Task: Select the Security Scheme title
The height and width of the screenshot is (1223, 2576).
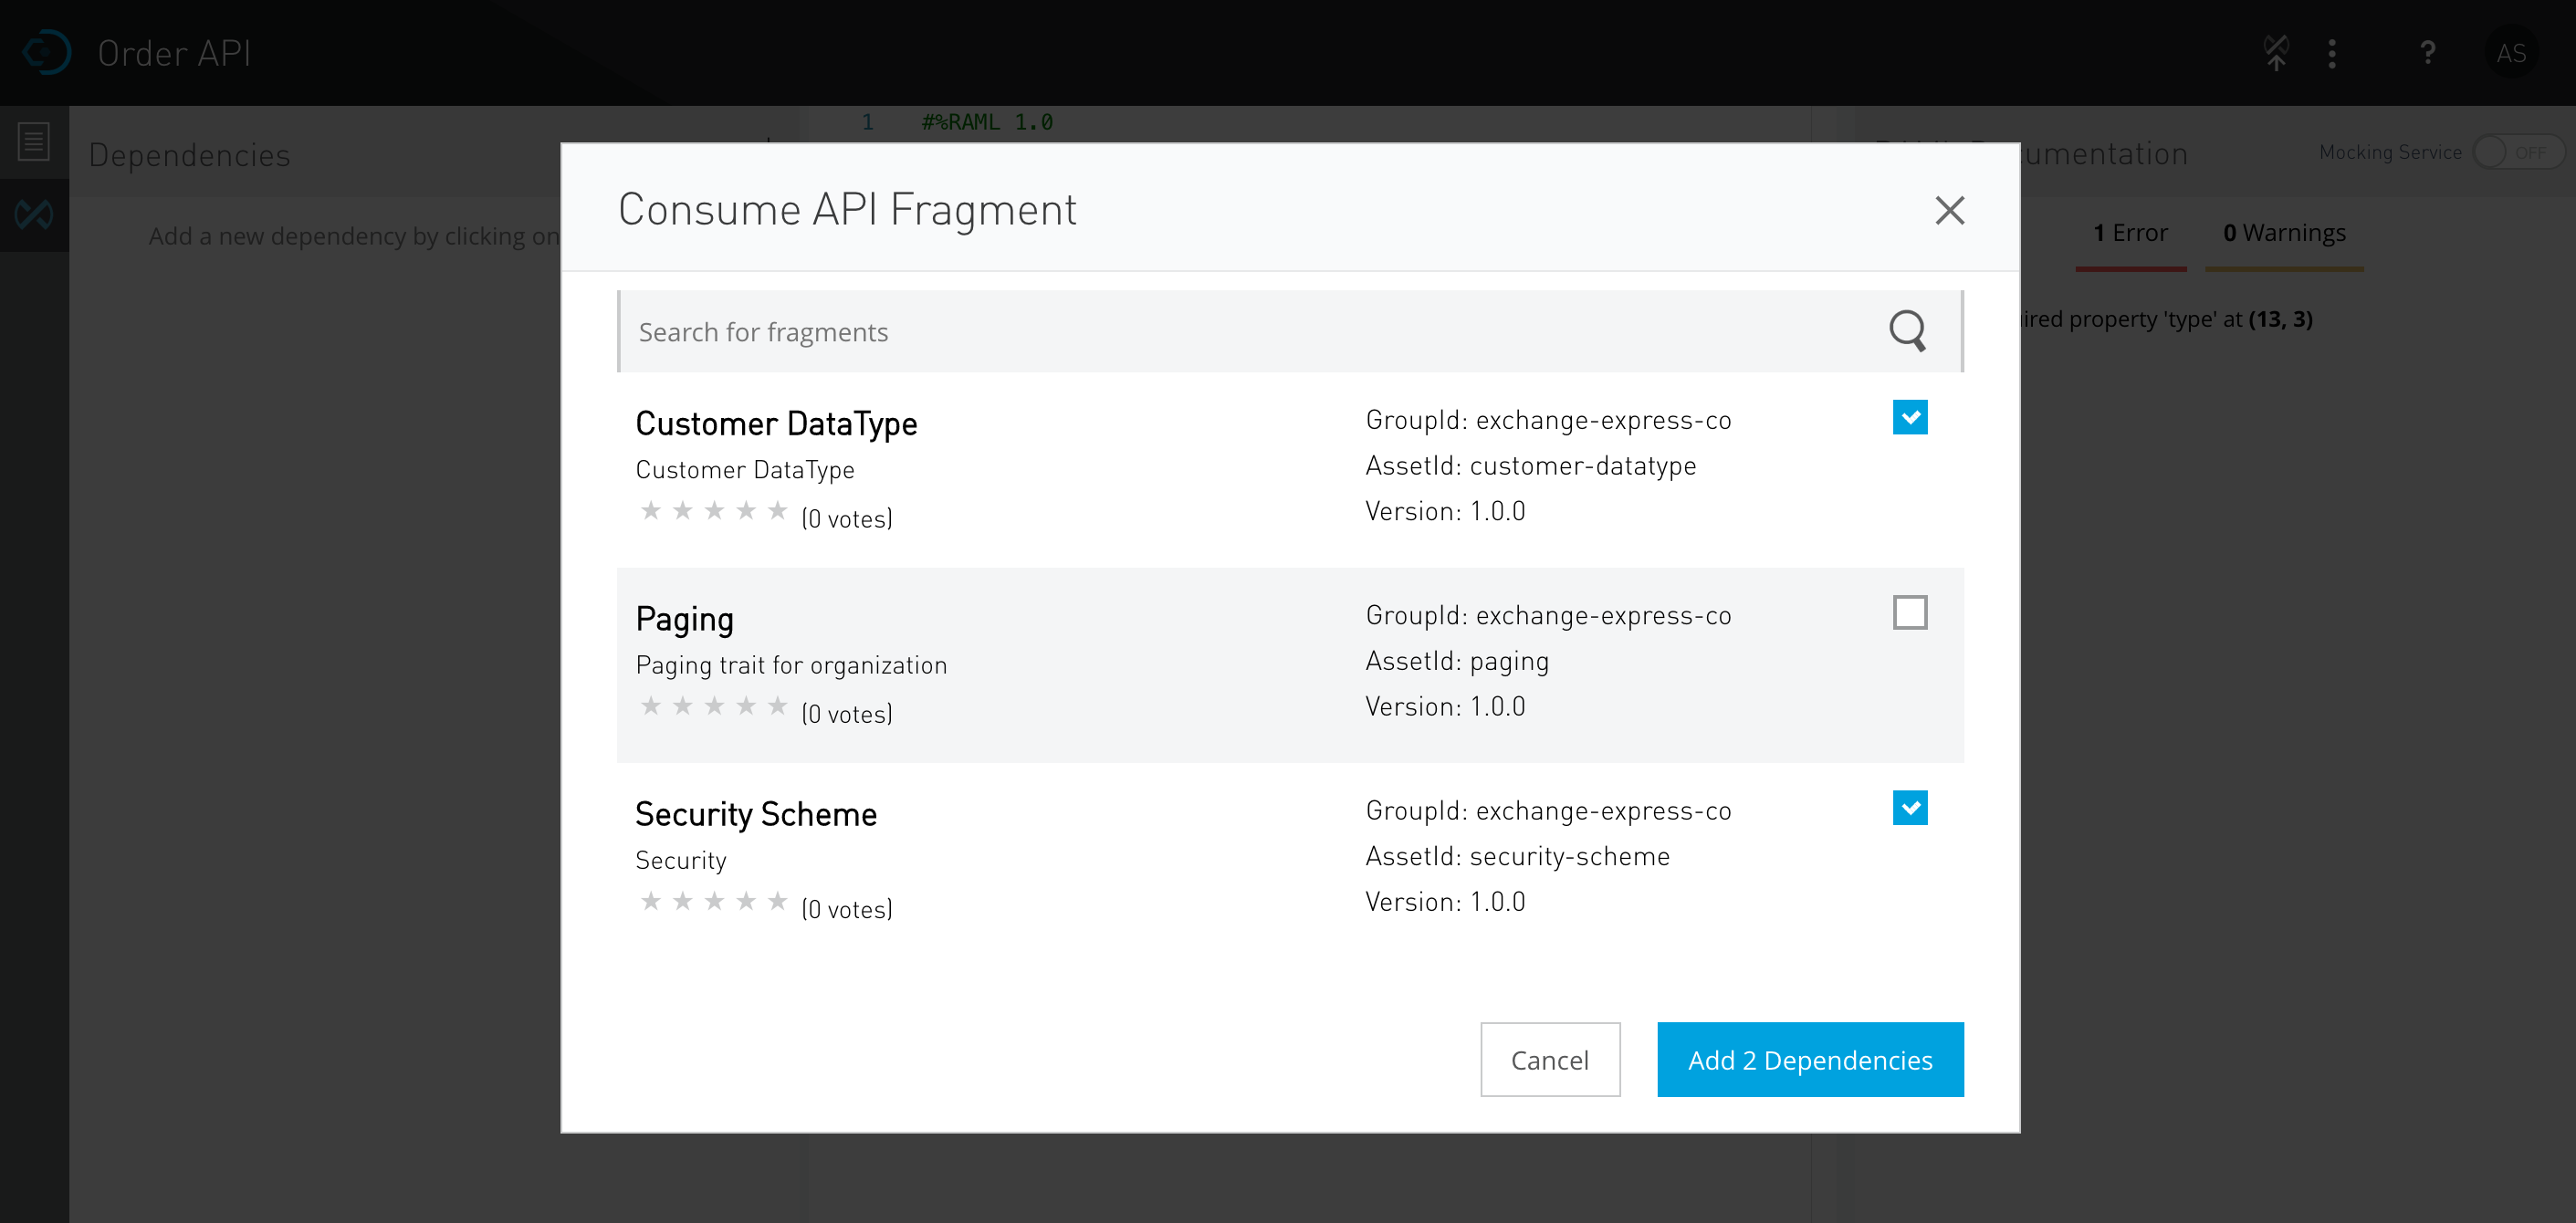Action: (x=756, y=814)
